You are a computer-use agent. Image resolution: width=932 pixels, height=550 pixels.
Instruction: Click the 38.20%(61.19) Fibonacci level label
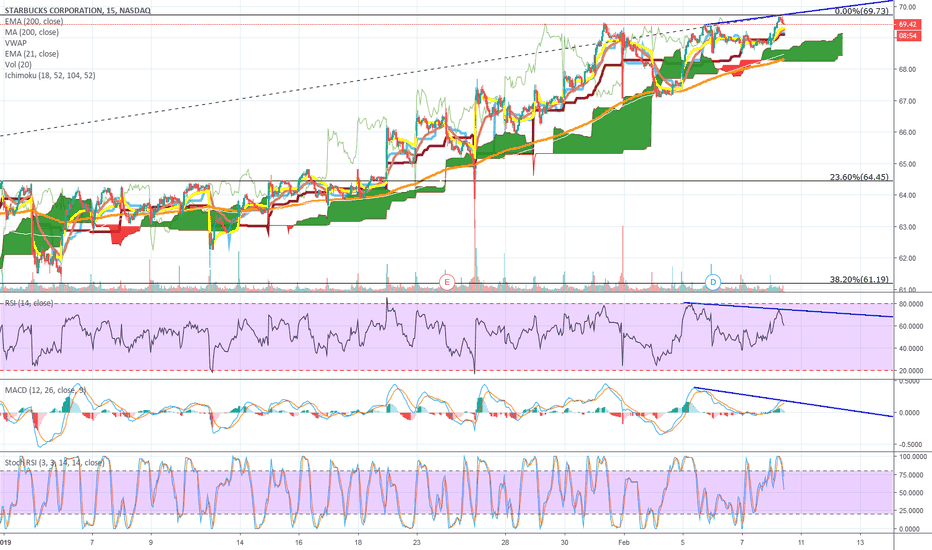pos(859,279)
